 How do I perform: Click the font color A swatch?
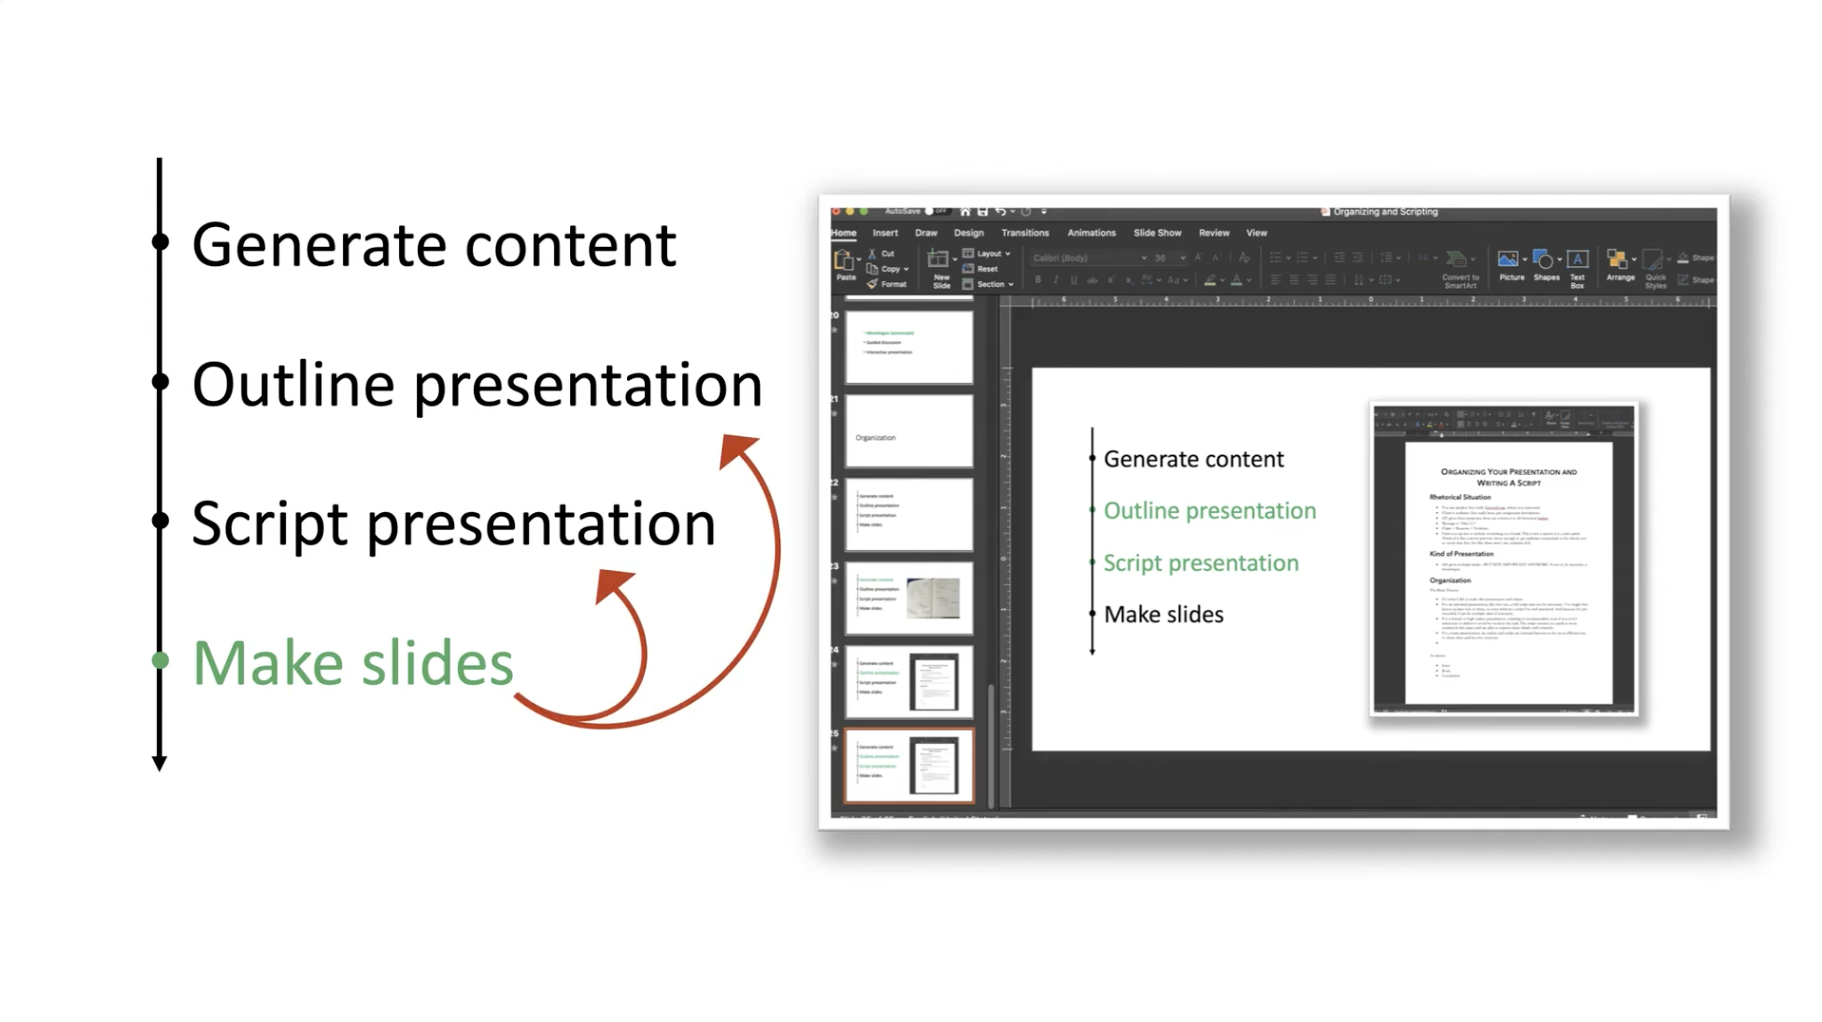(x=1237, y=280)
